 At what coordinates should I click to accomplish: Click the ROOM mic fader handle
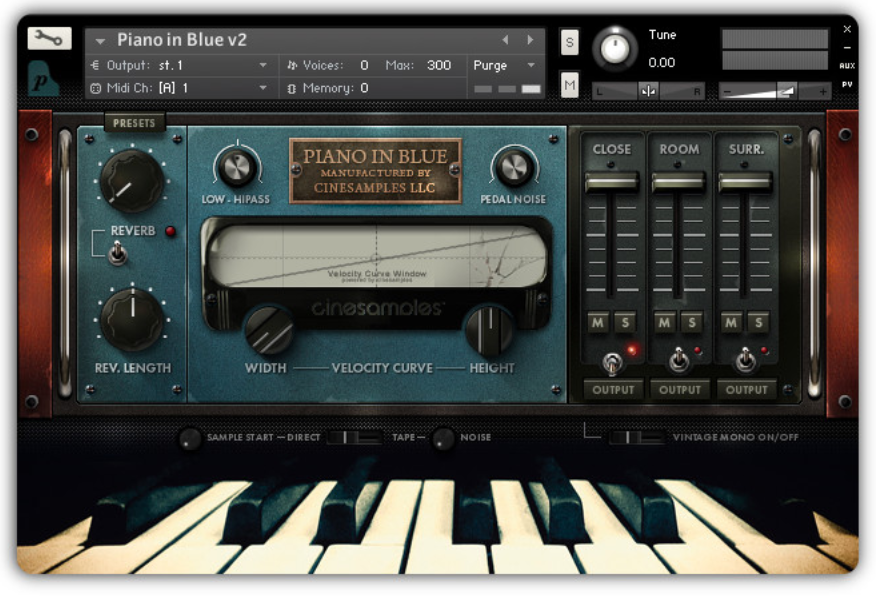678,182
